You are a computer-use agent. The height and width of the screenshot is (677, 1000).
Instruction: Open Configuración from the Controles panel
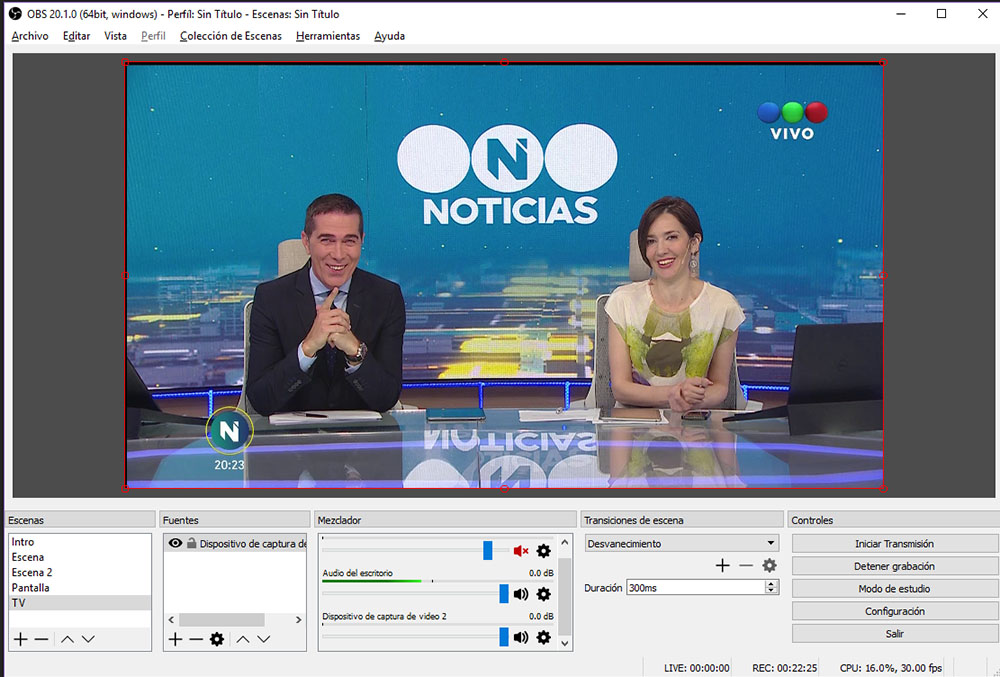894,611
